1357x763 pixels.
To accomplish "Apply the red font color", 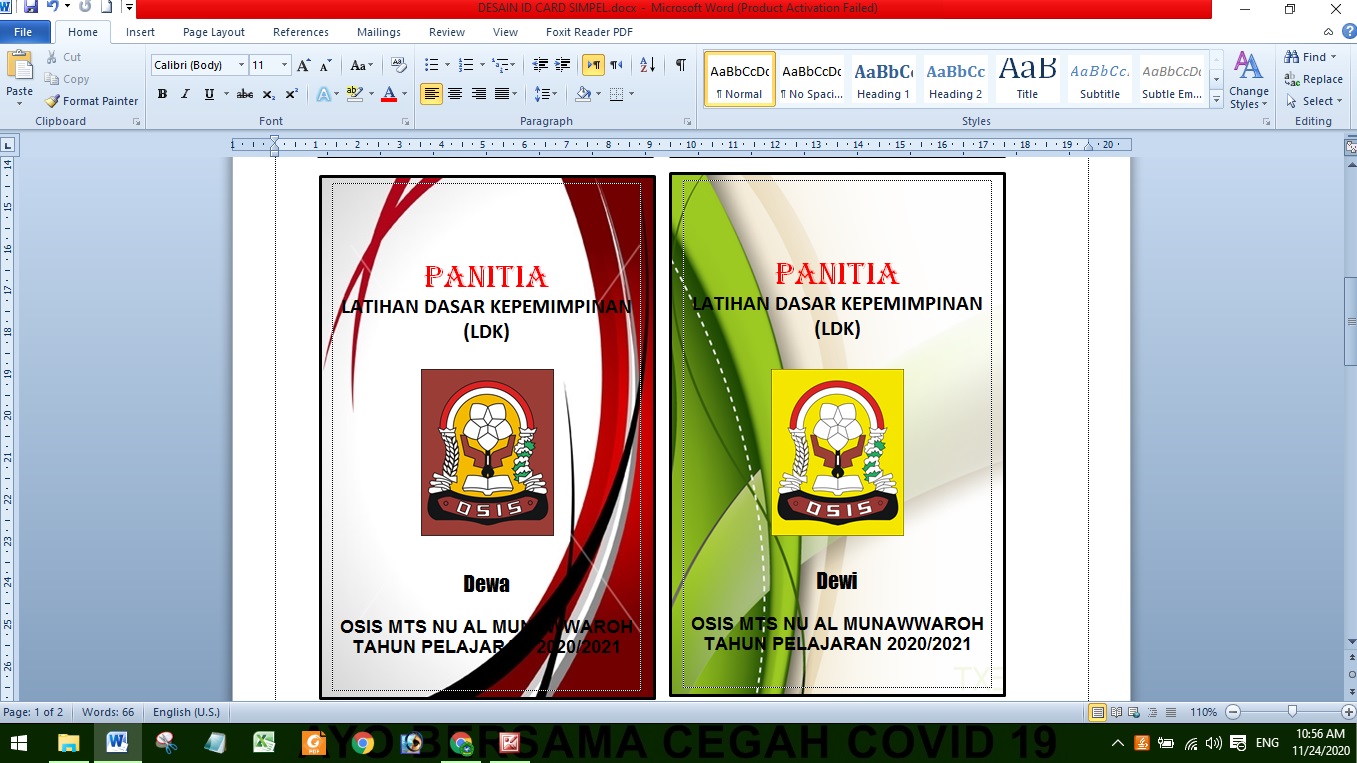I will pos(389,94).
